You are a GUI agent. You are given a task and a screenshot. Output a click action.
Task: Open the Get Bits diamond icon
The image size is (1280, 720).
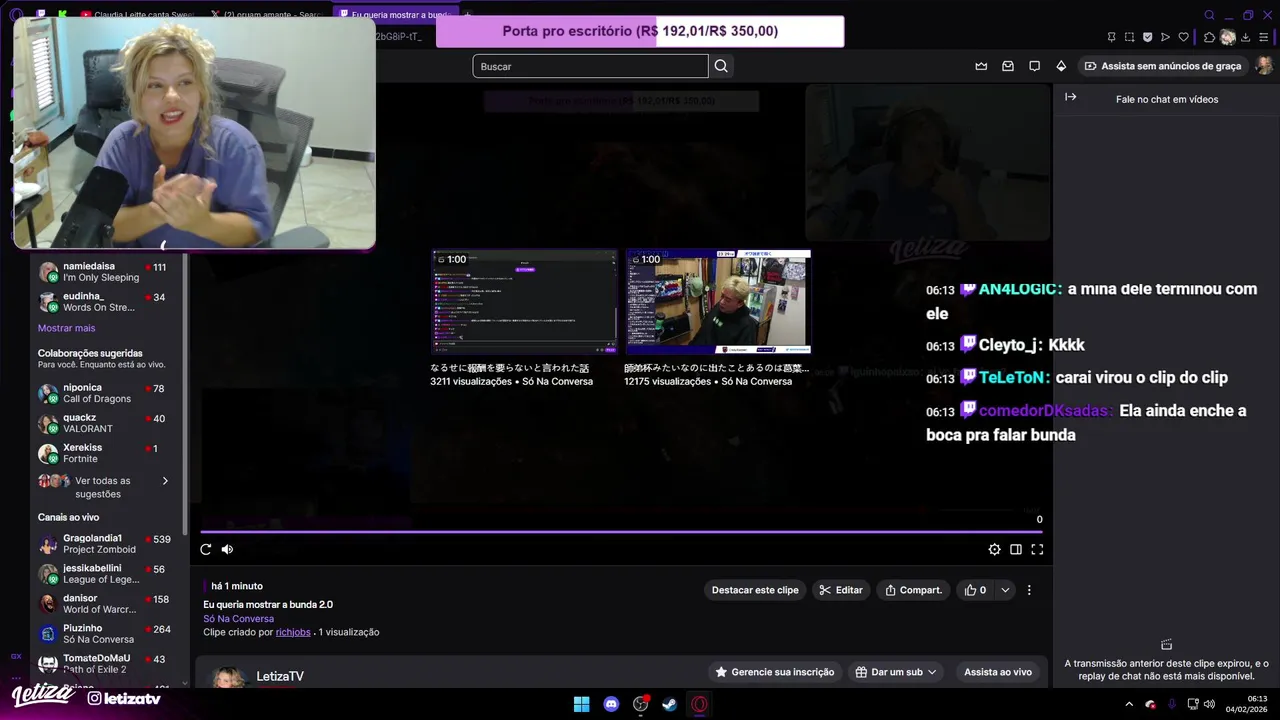[x=1061, y=66]
